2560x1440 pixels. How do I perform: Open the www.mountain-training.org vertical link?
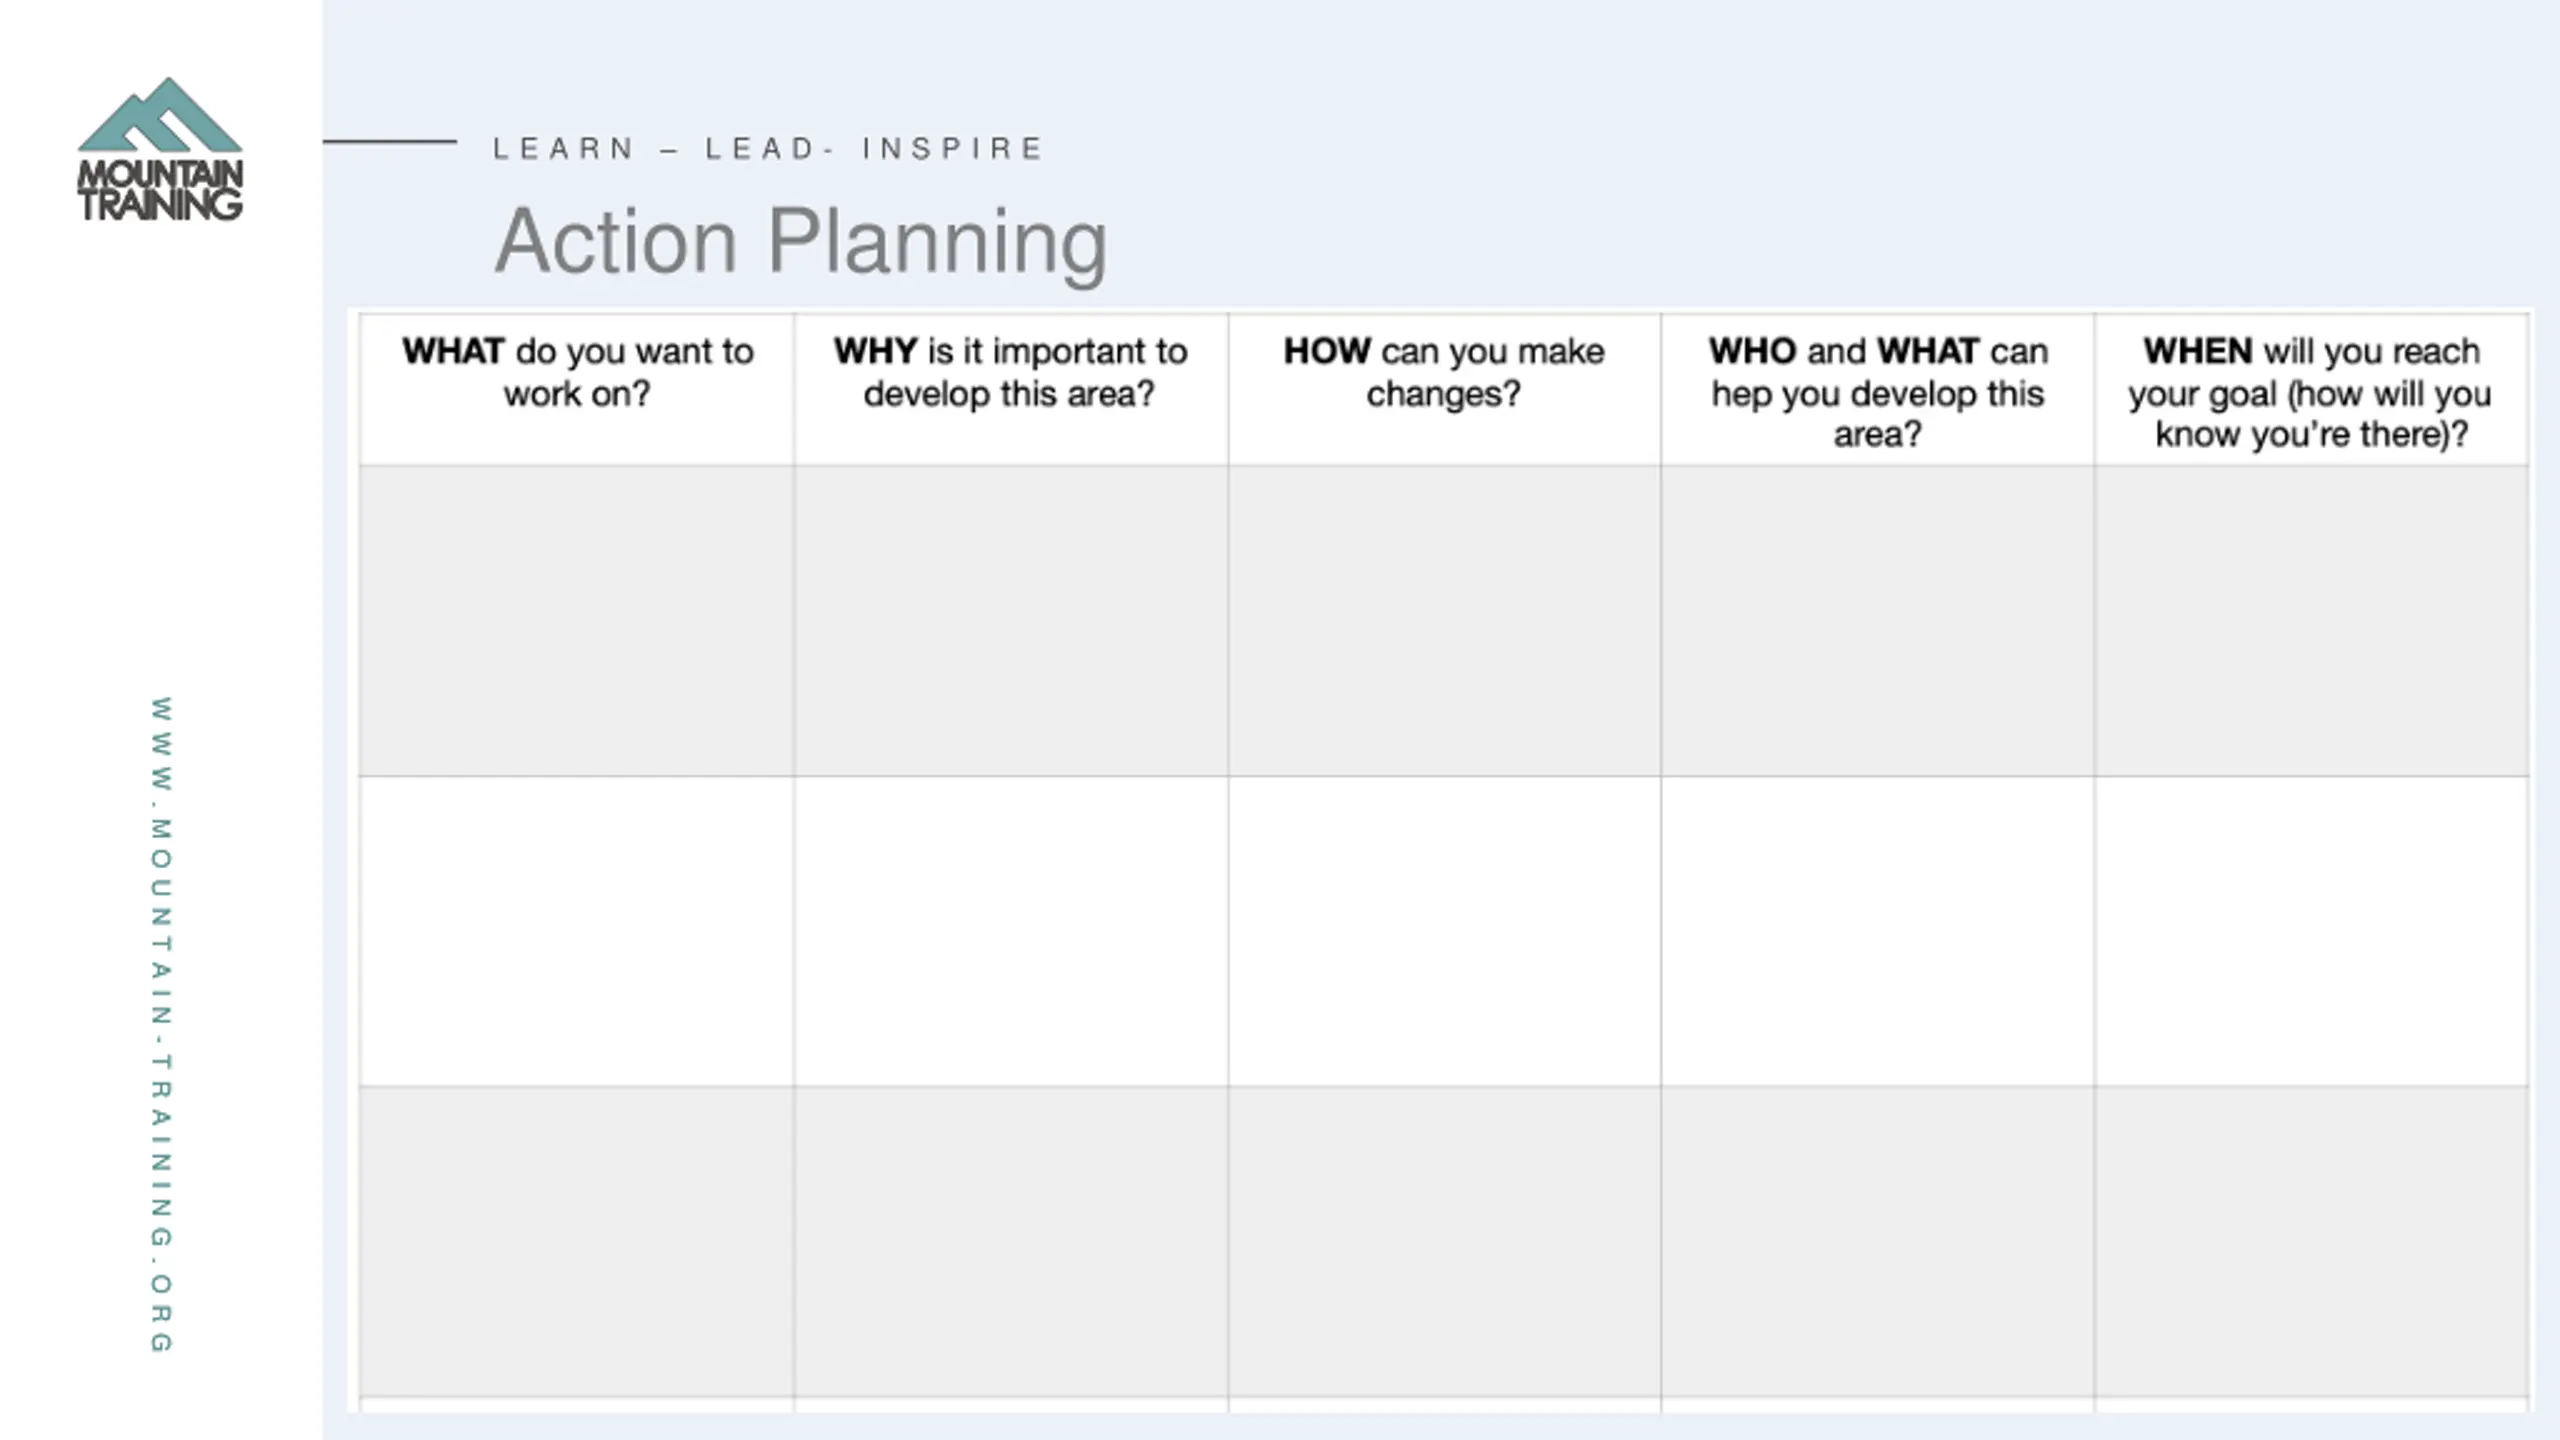pyautogui.click(x=161, y=1025)
